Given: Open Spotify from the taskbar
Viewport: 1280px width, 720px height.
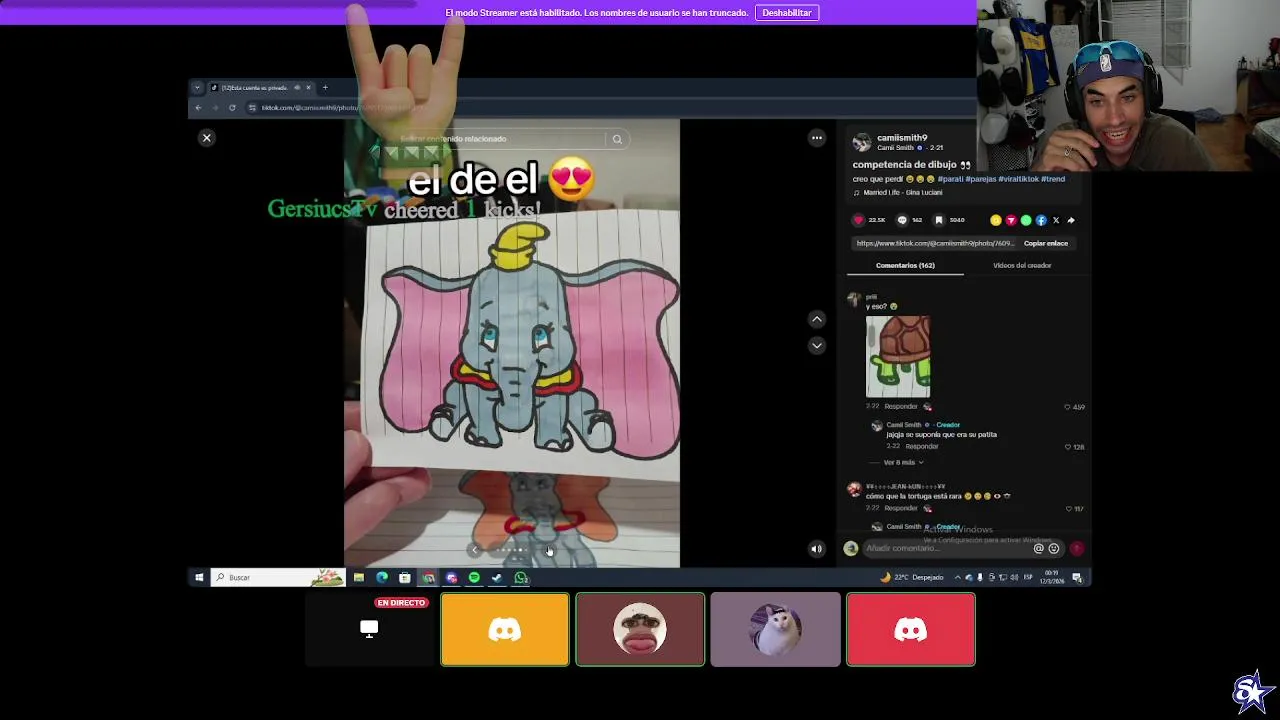Looking at the screenshot, I should point(474,577).
